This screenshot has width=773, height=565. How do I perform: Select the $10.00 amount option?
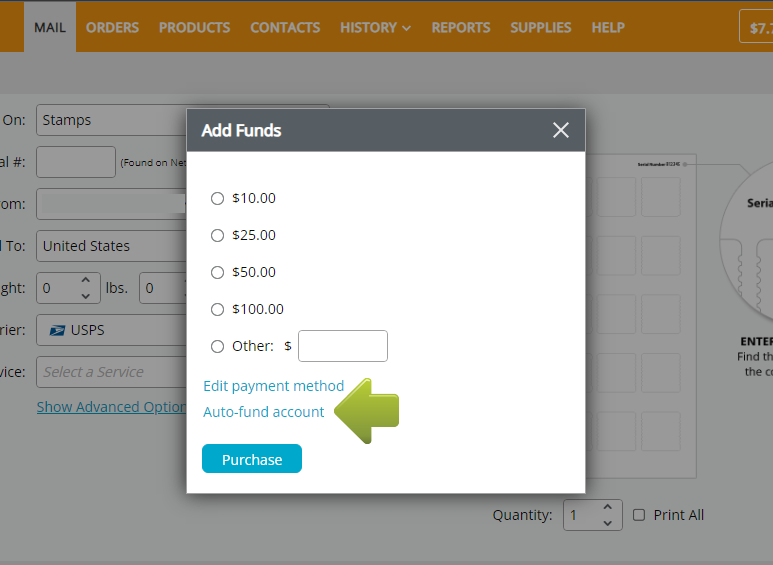tap(217, 198)
